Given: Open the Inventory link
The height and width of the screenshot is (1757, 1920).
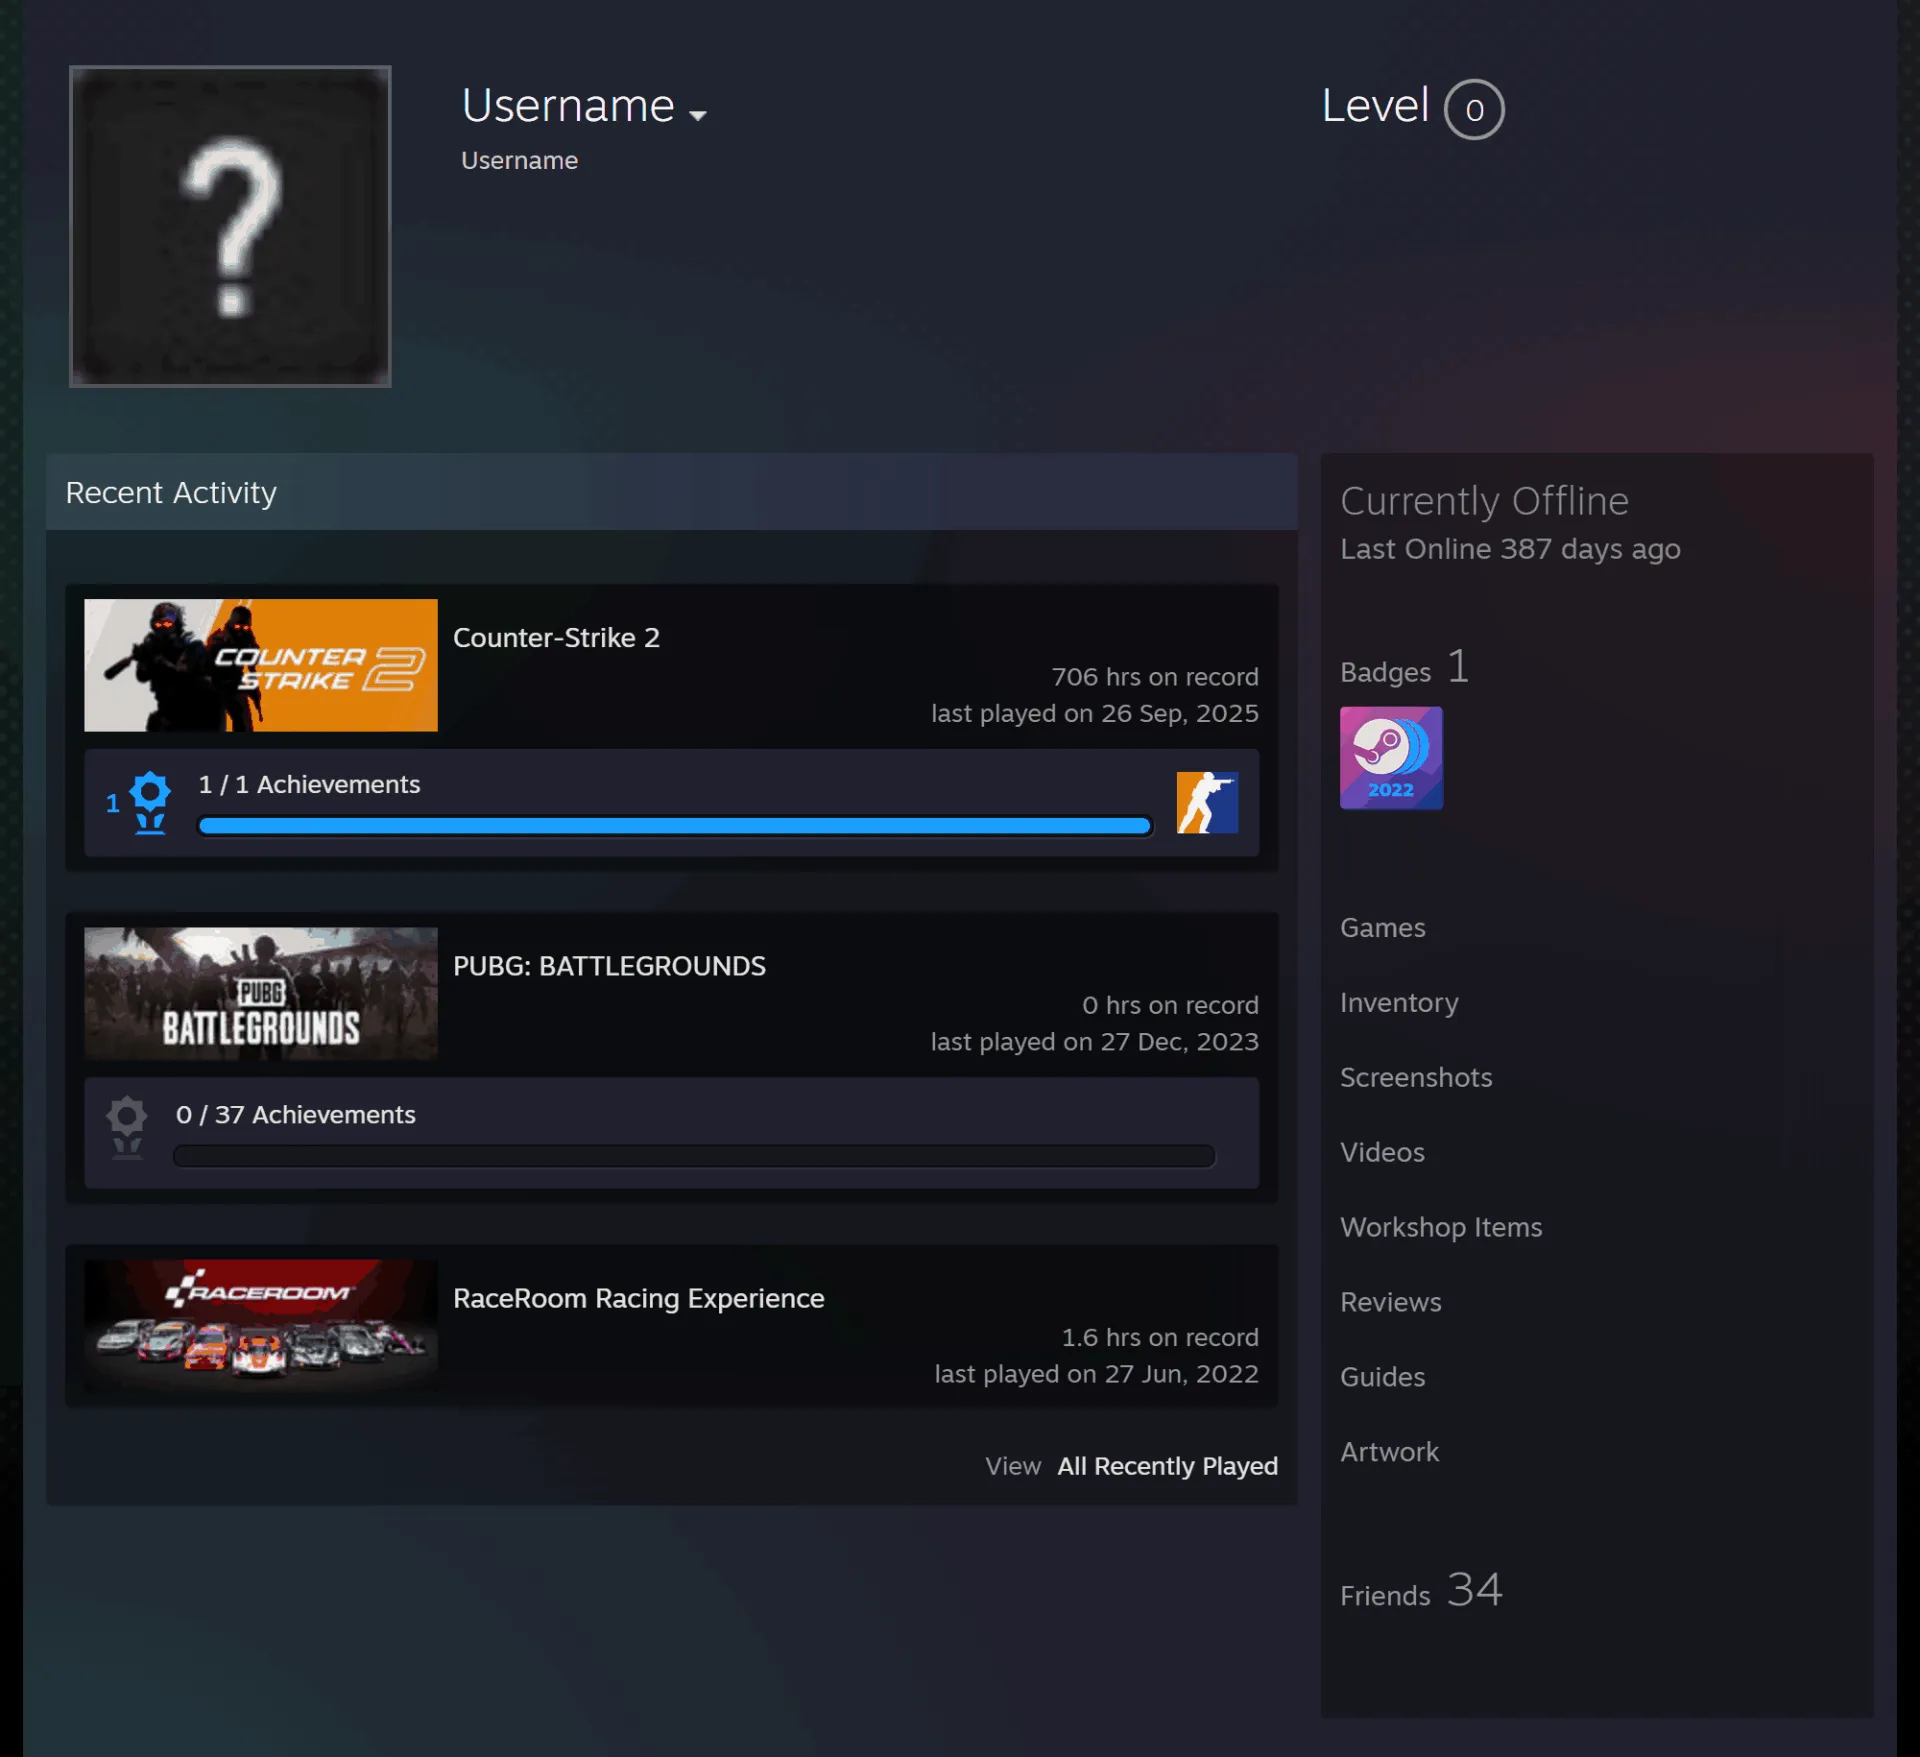Looking at the screenshot, I should 1399,1002.
